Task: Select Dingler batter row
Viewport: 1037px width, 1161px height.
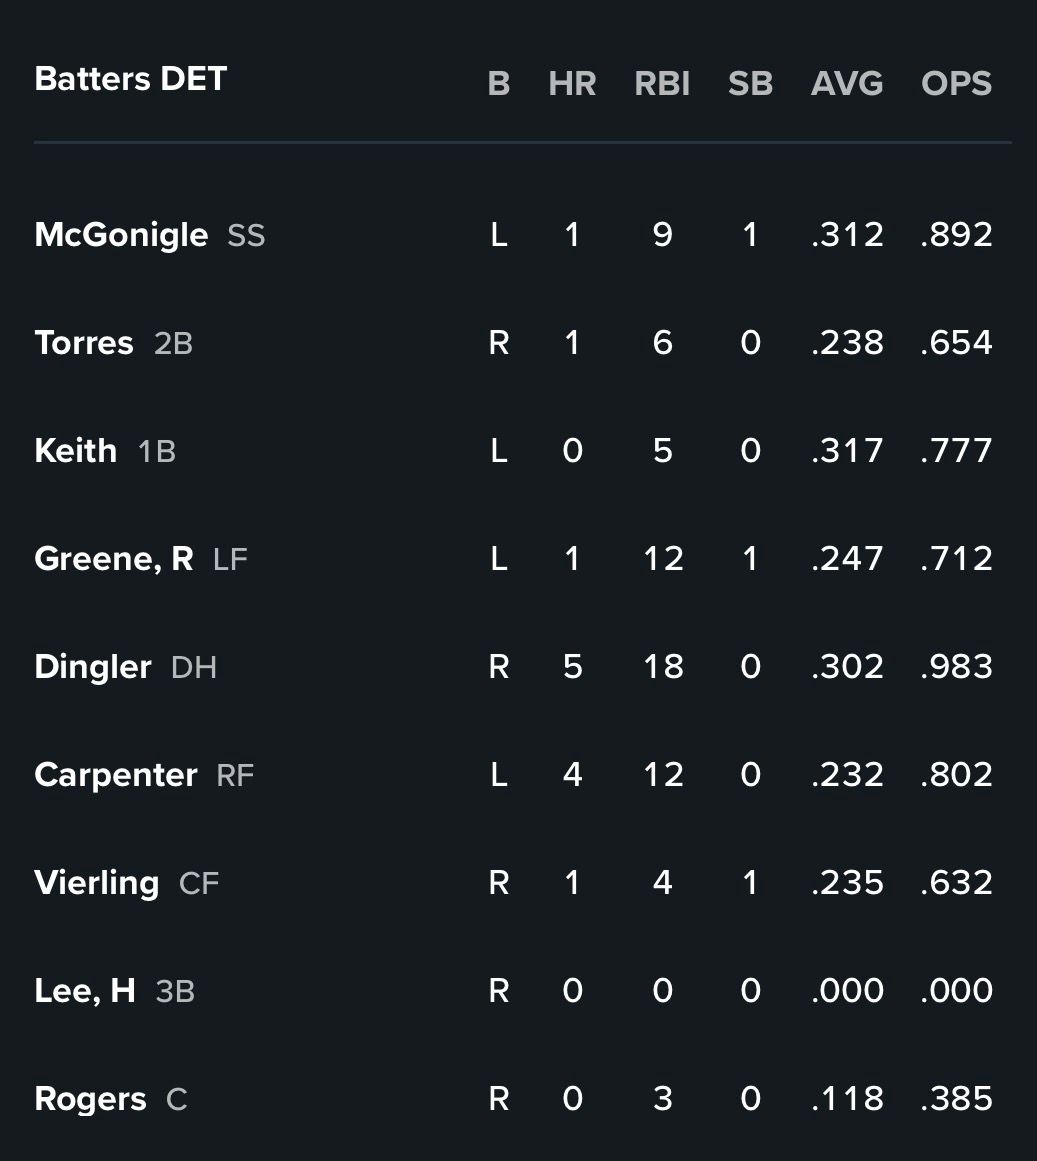Action: tap(93, 667)
